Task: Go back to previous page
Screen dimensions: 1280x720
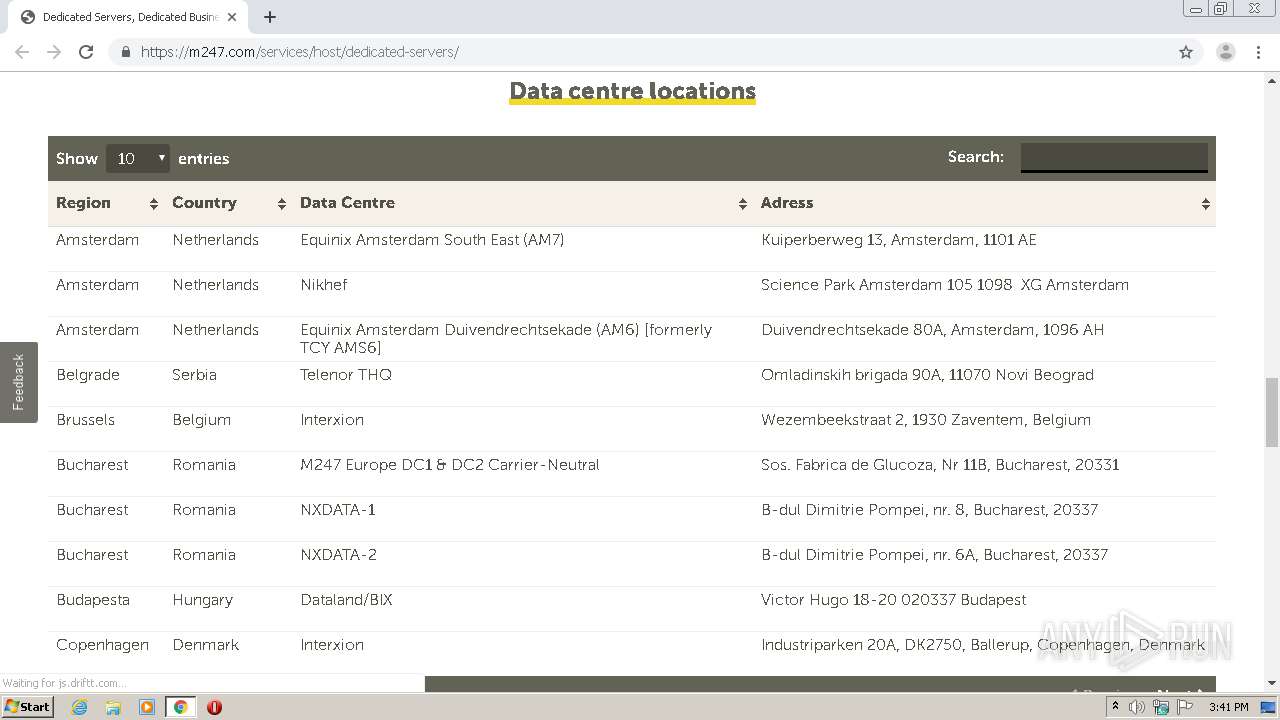Action: click(x=22, y=52)
